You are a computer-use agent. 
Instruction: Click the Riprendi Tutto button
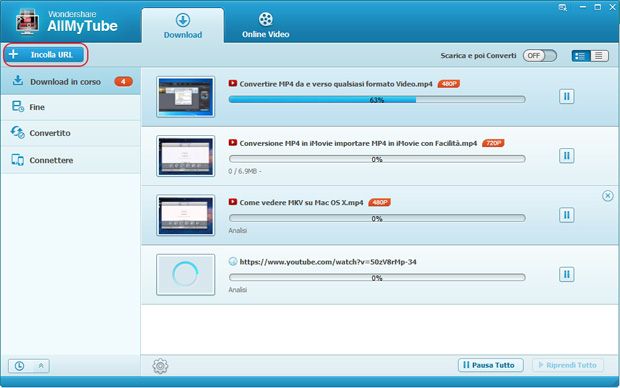[x=568, y=365]
